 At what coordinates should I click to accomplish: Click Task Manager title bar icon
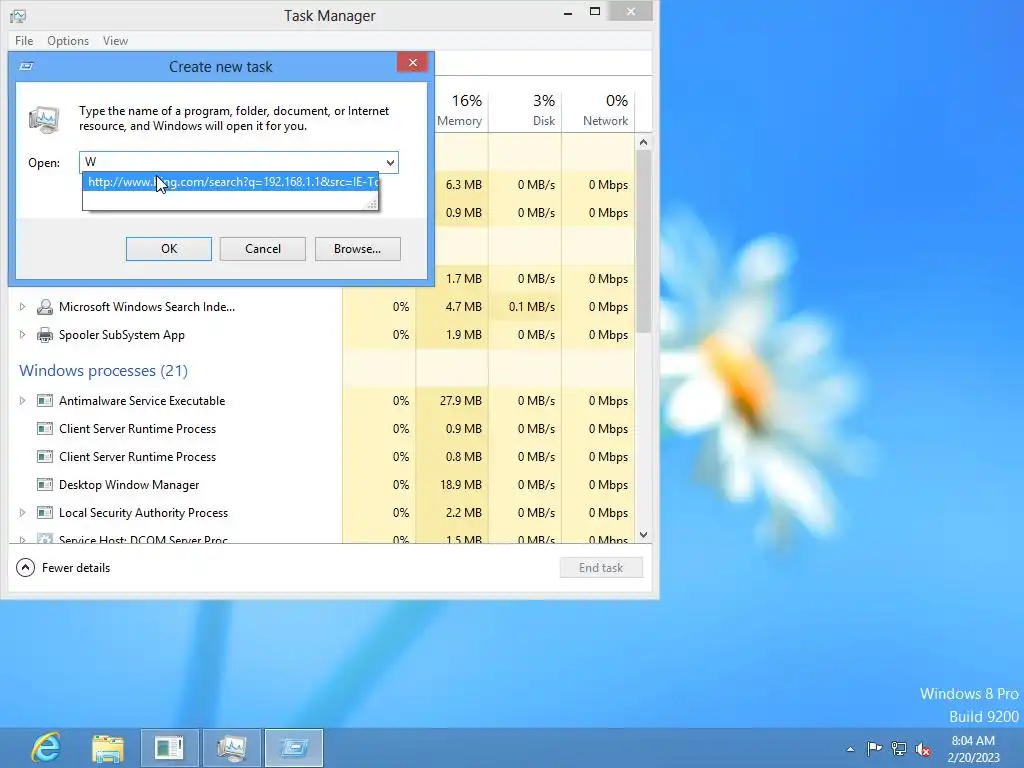pyautogui.click(x=18, y=16)
